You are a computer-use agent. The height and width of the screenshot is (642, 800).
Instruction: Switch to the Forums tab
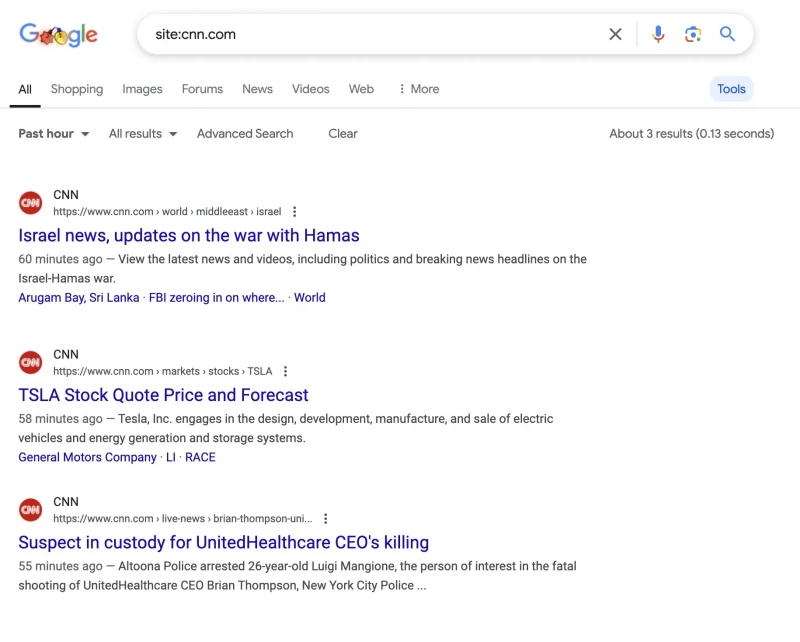pos(202,89)
